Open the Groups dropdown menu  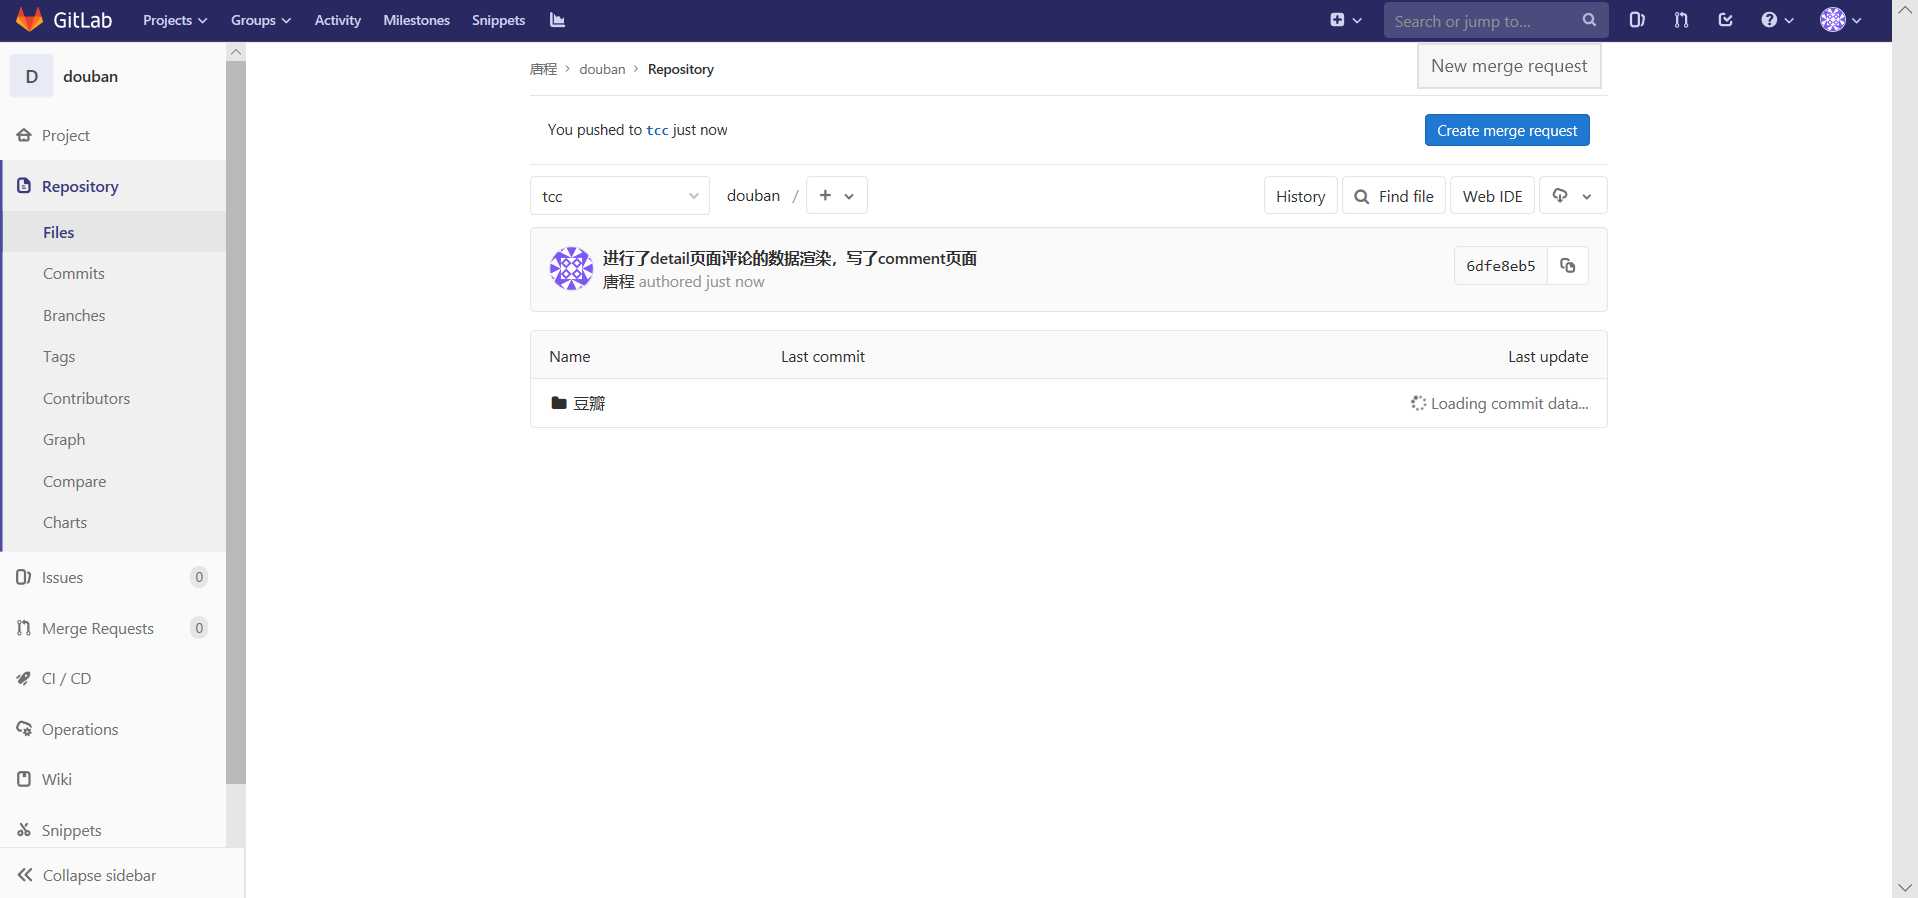tap(260, 20)
